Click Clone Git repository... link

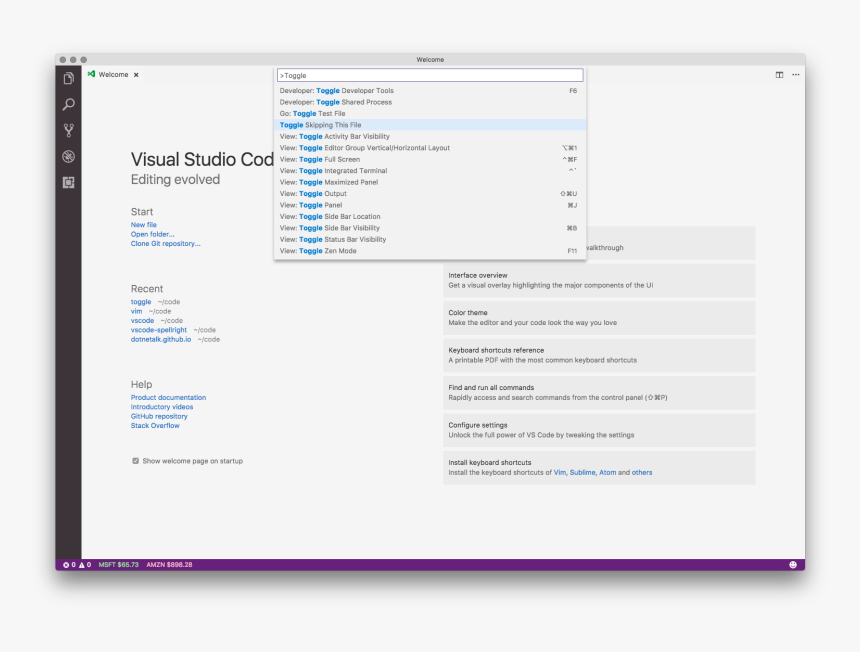pyautogui.click(x=166, y=243)
